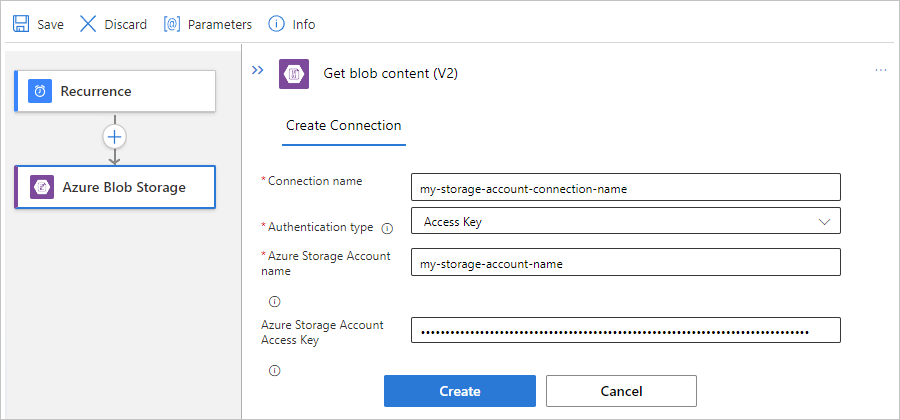Click the Connection name input field

click(626, 187)
